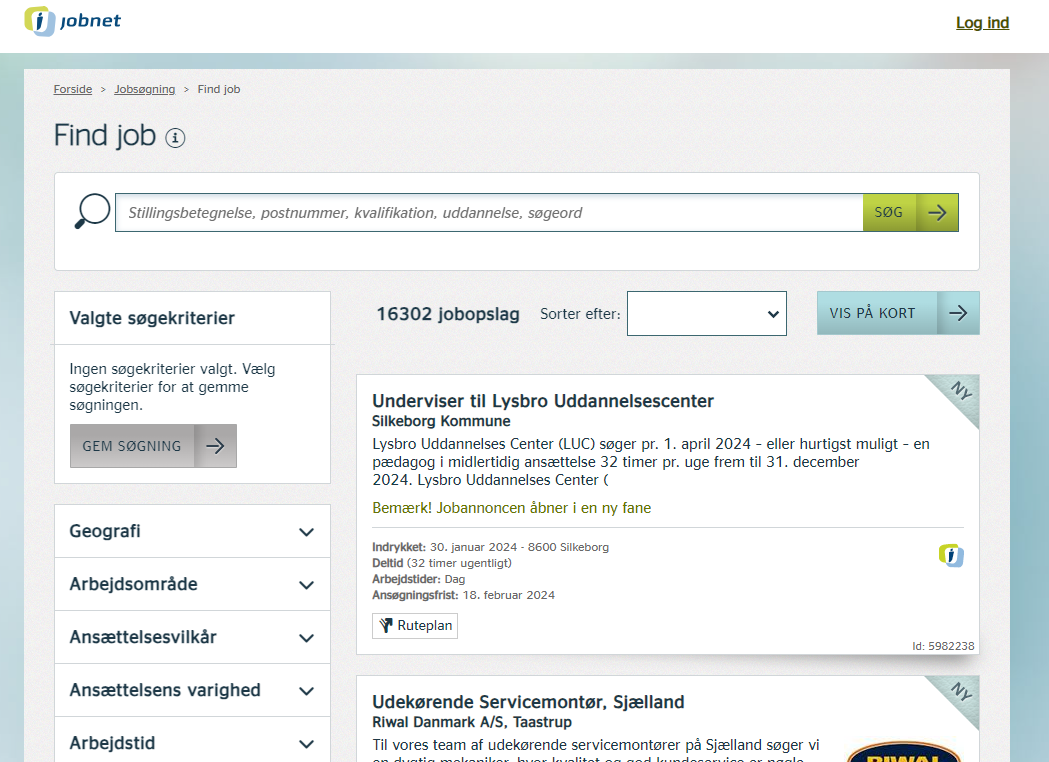Open the Sorter efter dropdown
1049x762 pixels.
point(706,313)
